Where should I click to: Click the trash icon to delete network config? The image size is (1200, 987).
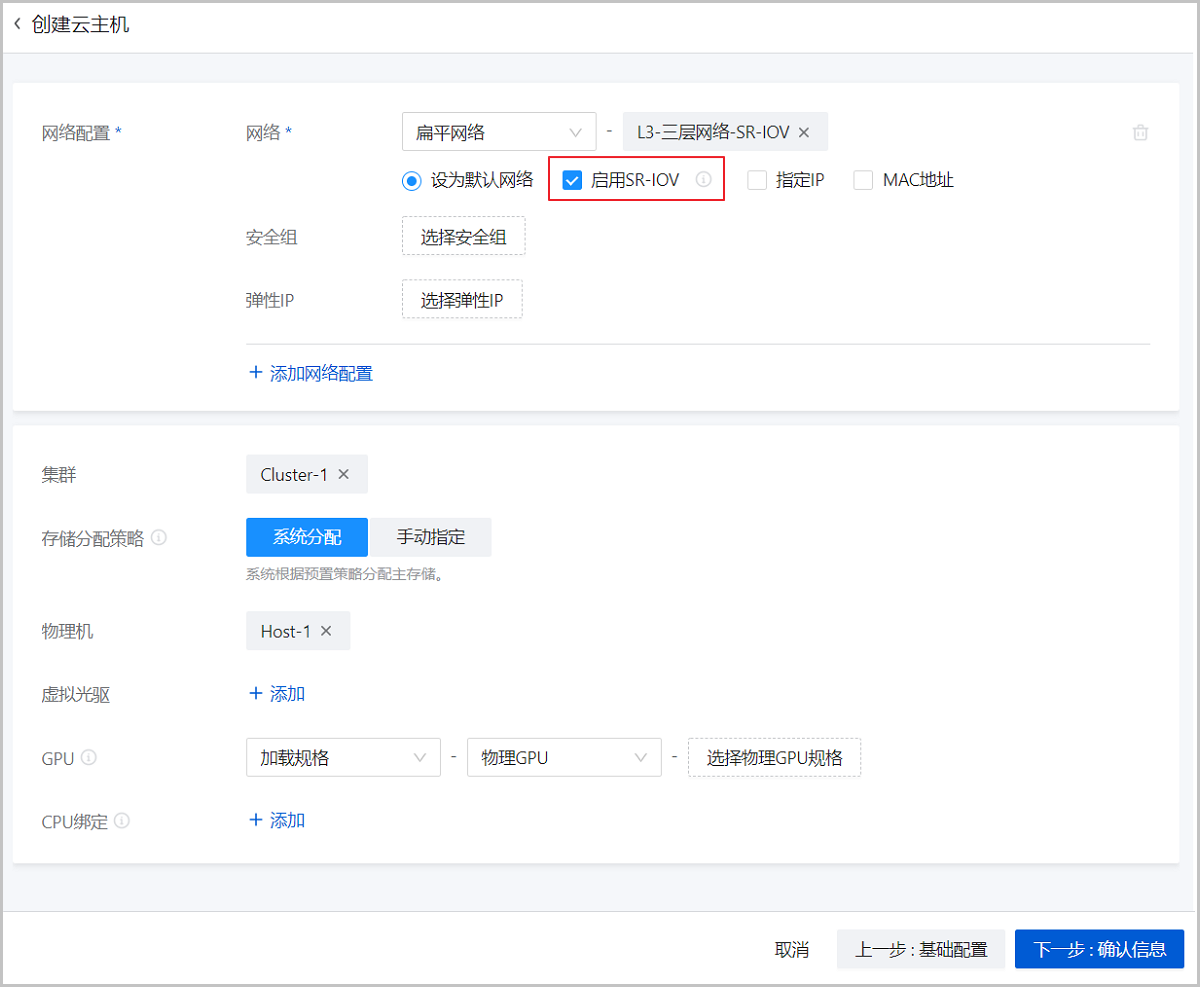point(1140,131)
